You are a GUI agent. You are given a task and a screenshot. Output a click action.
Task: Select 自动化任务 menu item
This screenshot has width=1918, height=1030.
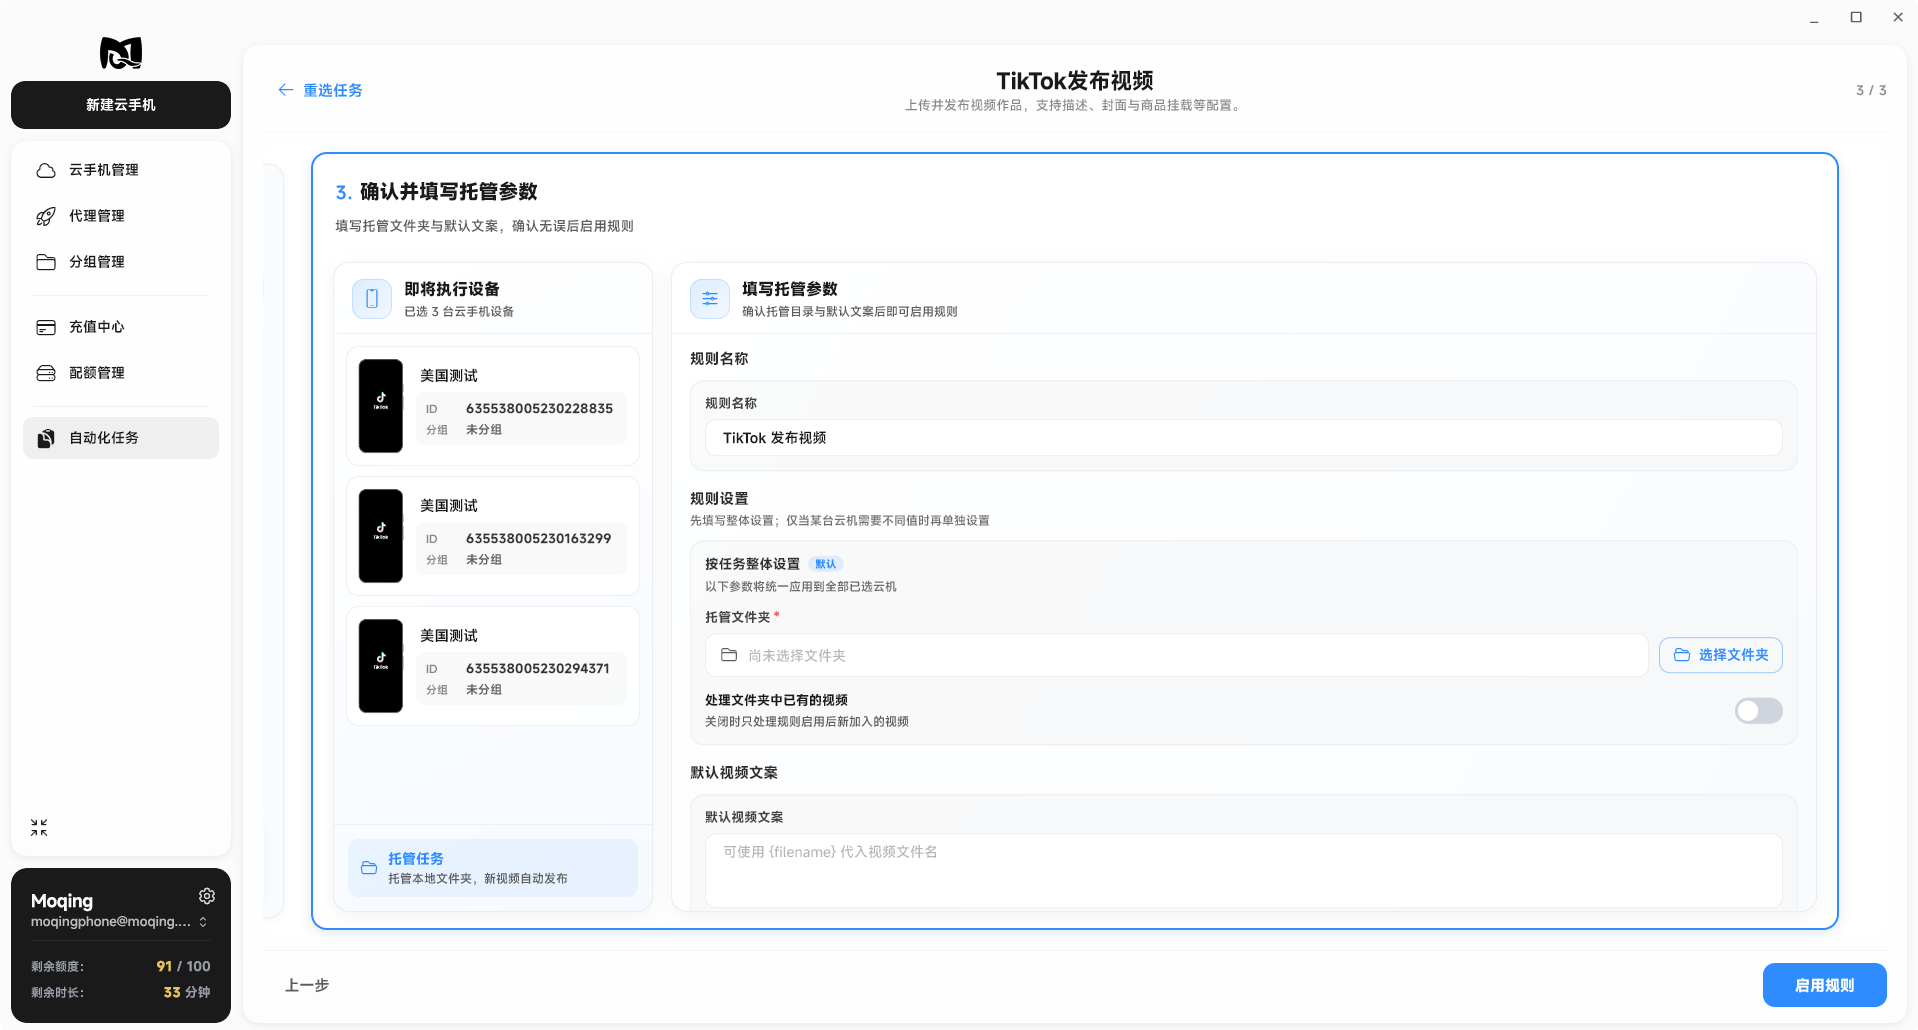coord(121,438)
